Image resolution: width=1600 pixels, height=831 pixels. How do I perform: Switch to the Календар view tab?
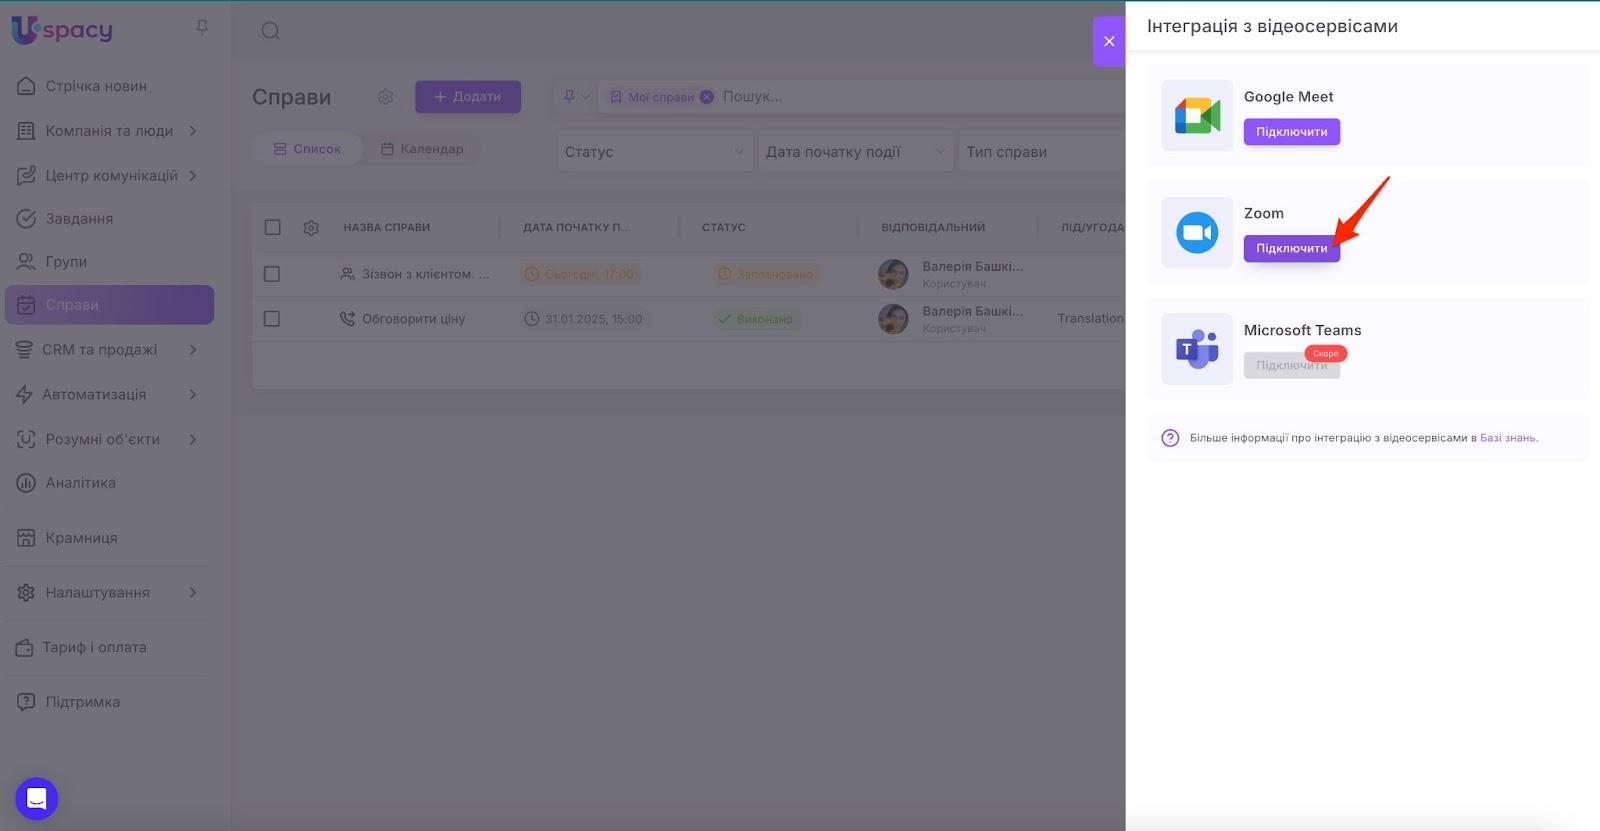coord(422,149)
